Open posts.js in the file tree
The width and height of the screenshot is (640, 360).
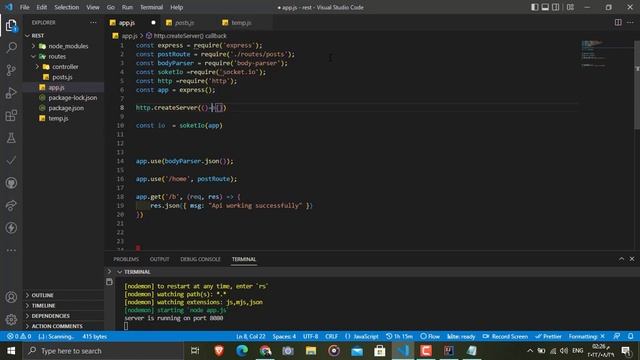point(63,77)
